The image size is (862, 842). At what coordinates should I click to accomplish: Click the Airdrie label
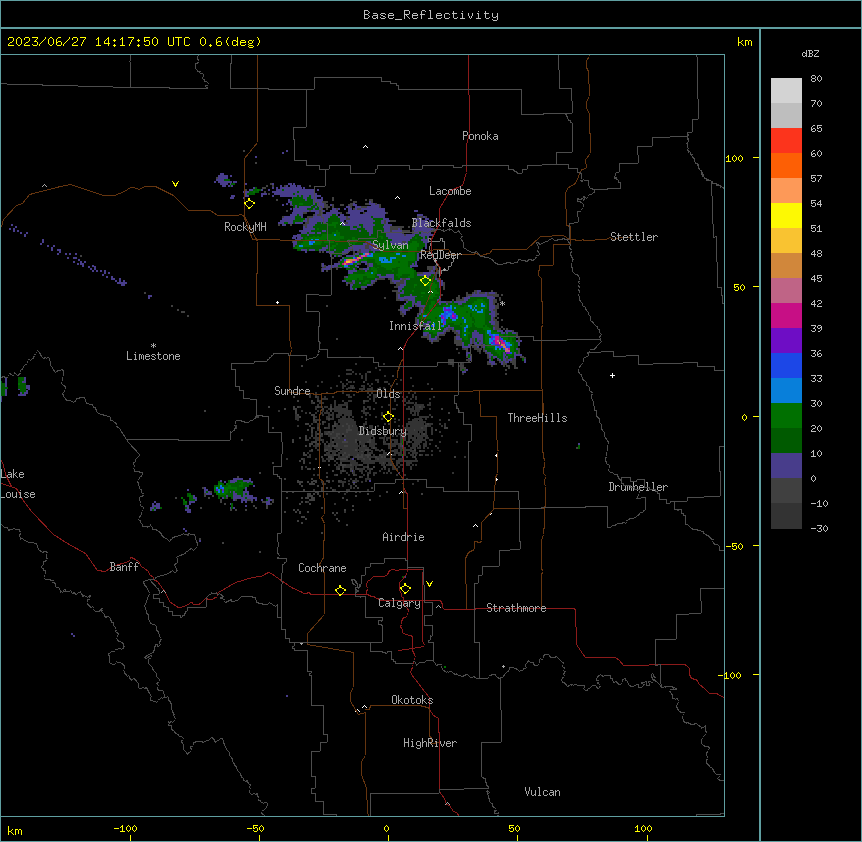(x=404, y=537)
